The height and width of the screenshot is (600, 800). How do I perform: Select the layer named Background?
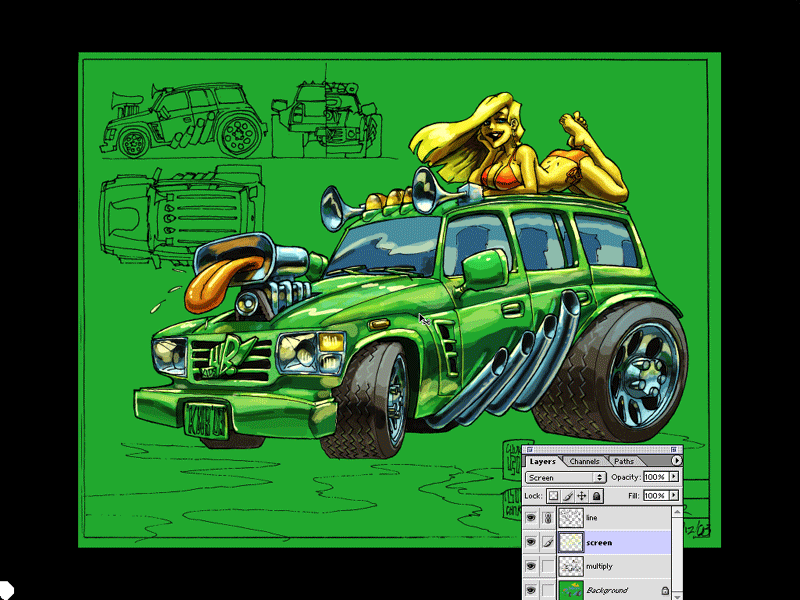pos(607,590)
